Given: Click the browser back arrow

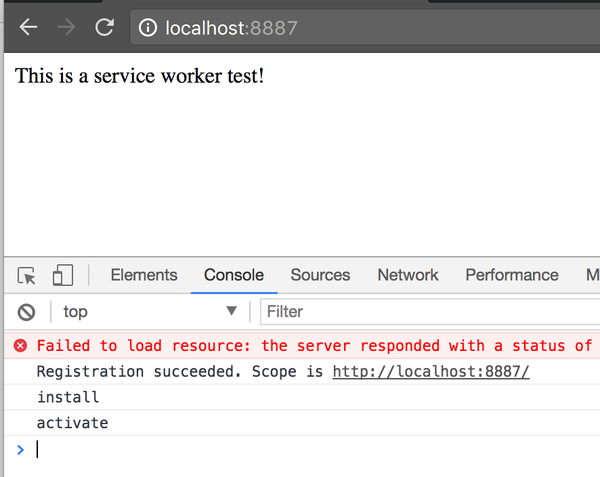Looking at the screenshot, I should coord(28,27).
